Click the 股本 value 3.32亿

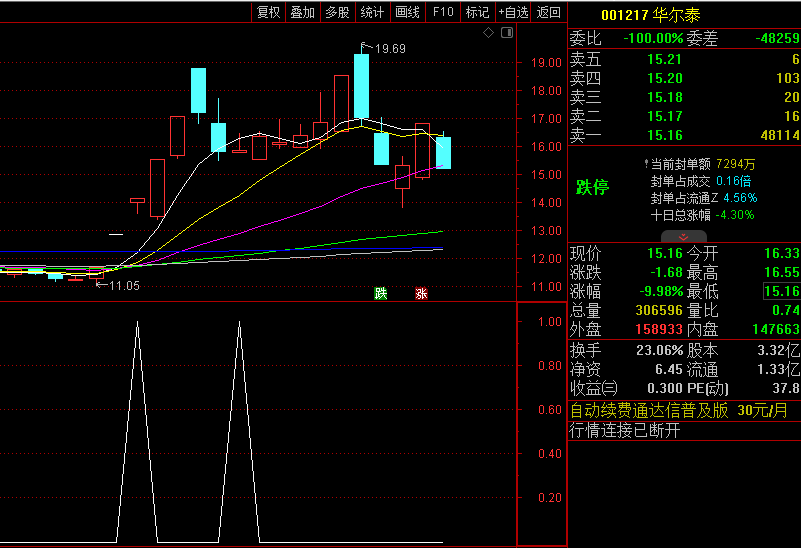point(778,350)
